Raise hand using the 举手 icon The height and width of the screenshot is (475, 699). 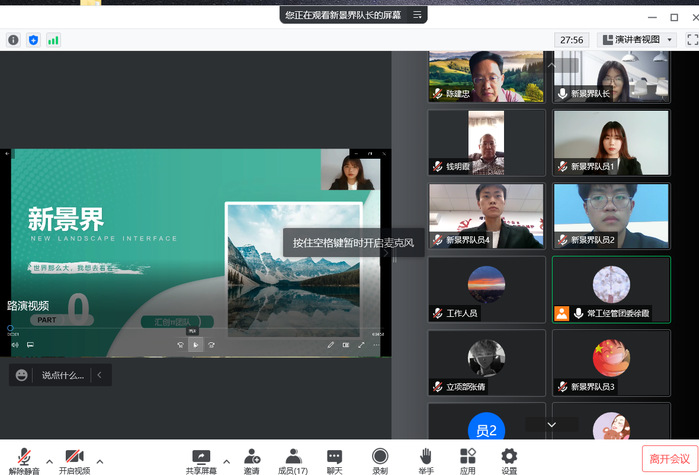tap(426, 456)
